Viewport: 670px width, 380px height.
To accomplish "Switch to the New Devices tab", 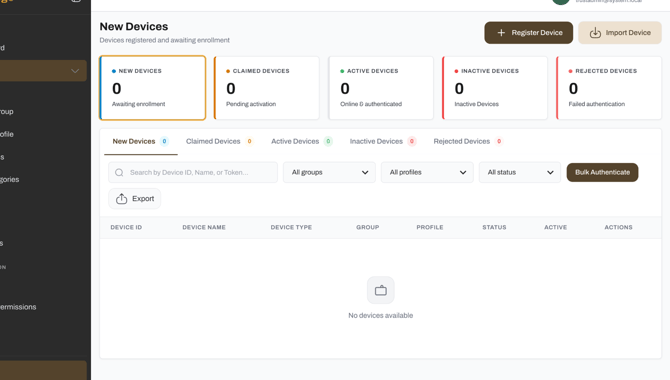I will click(x=141, y=141).
